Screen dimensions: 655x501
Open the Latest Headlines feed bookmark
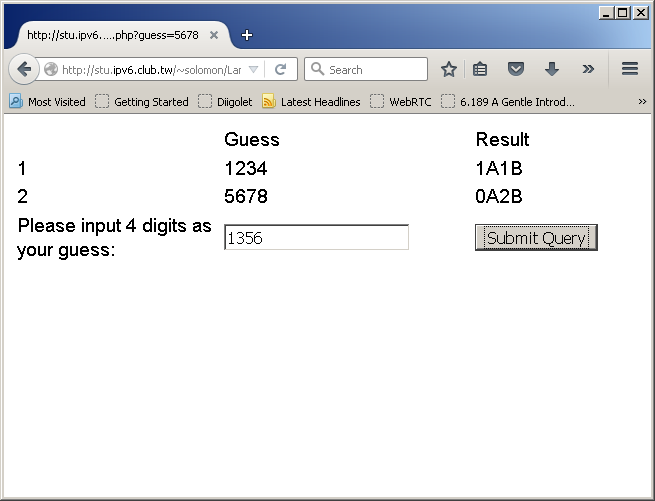tap(311, 101)
